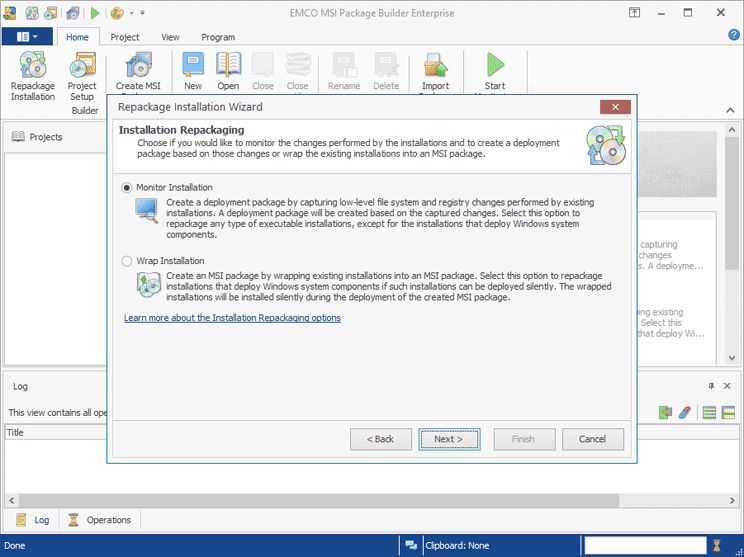Open Learn more about Installation Repackaging options link

pyautogui.click(x=232, y=318)
